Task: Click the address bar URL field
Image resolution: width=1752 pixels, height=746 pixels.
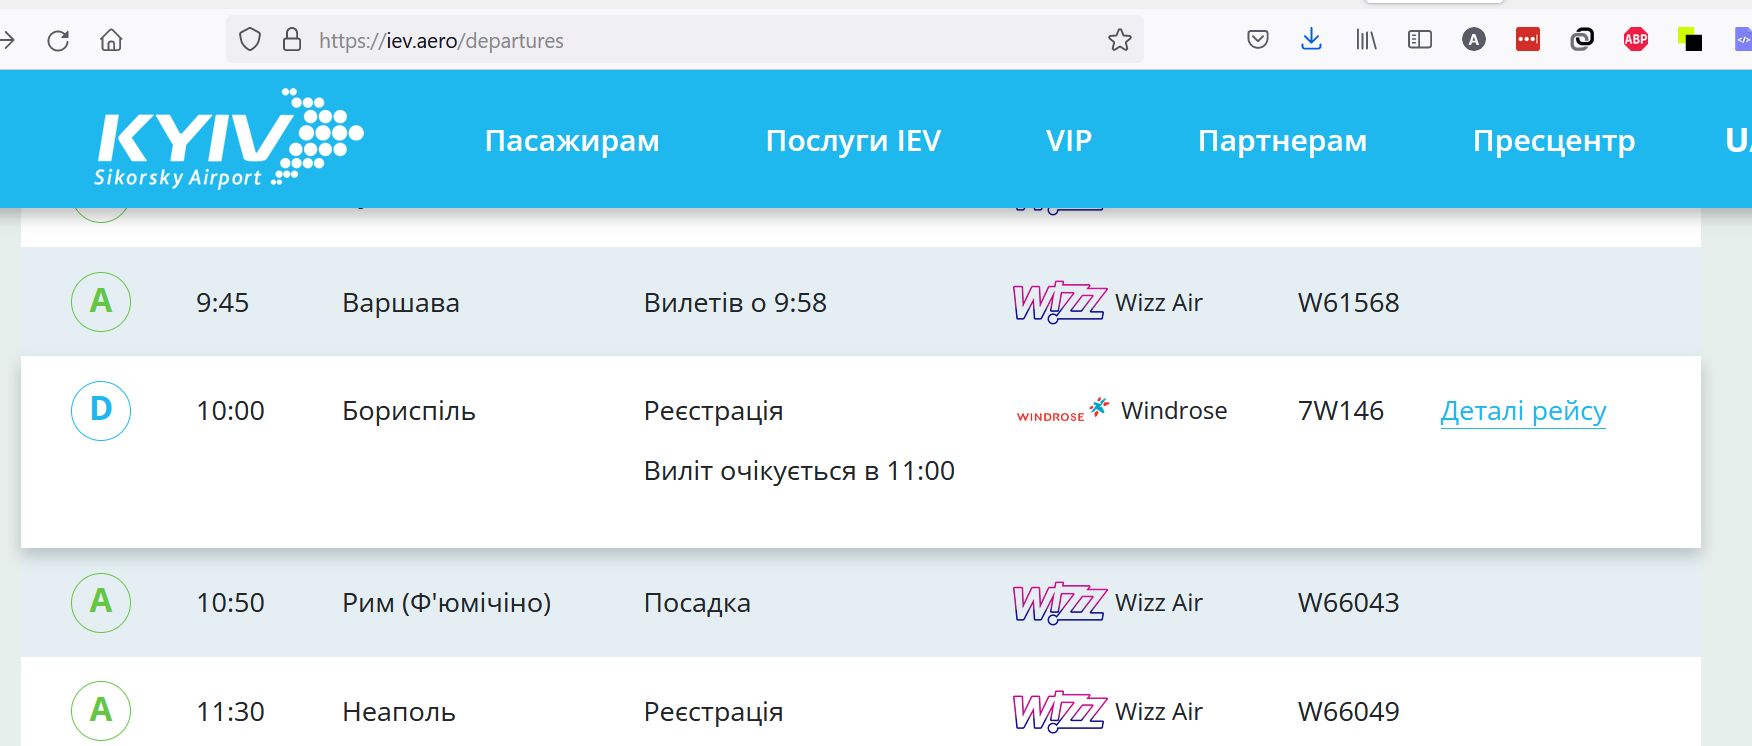Action: [x=700, y=40]
